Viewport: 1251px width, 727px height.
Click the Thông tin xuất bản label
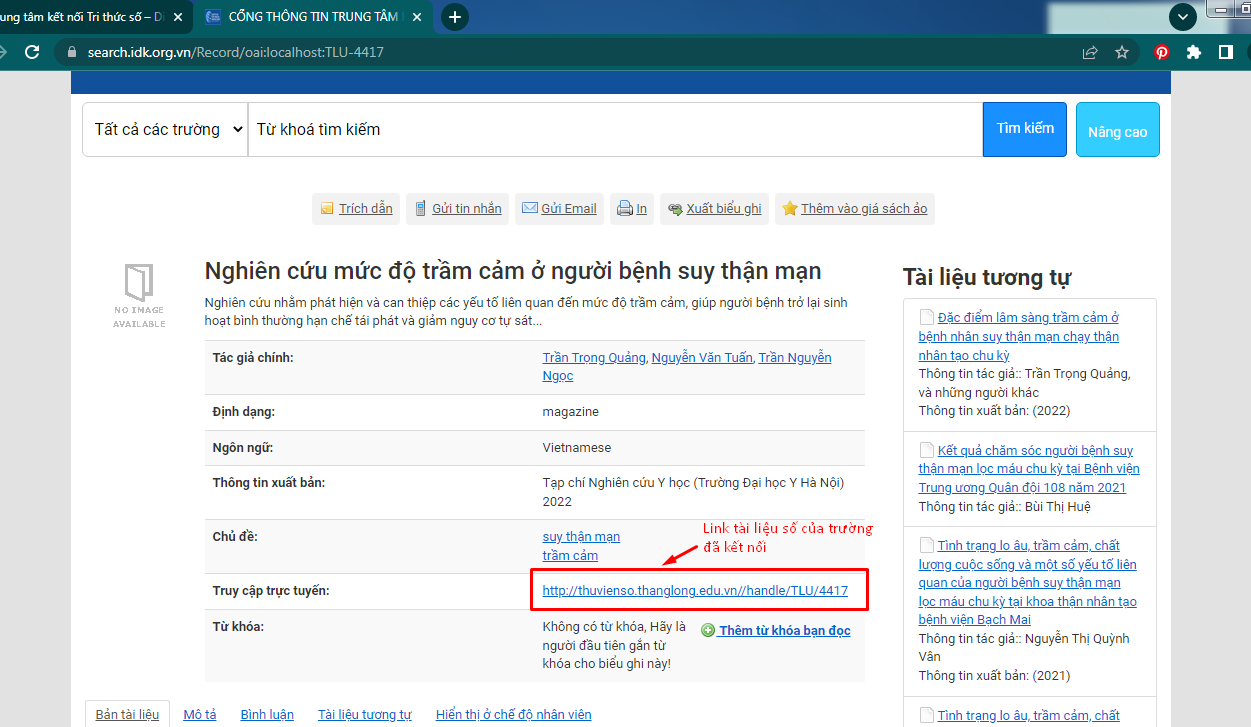point(268,483)
